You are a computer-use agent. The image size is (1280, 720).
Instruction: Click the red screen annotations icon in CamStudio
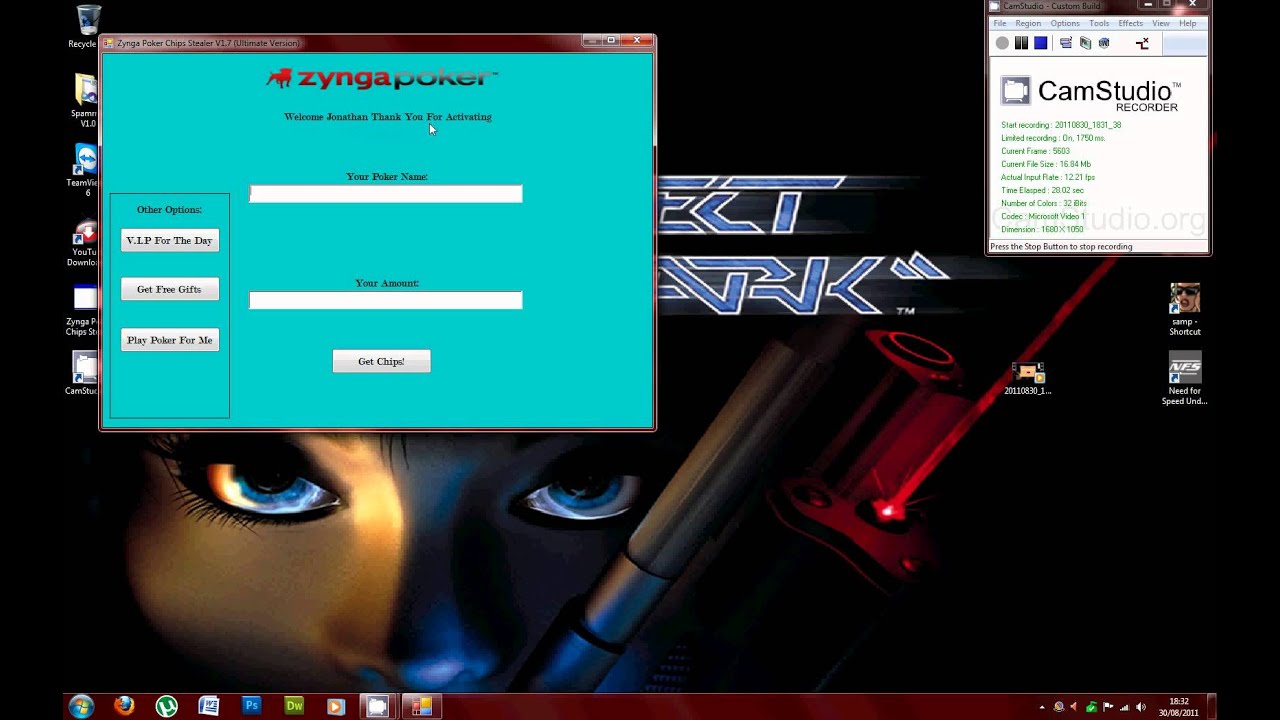[1142, 43]
